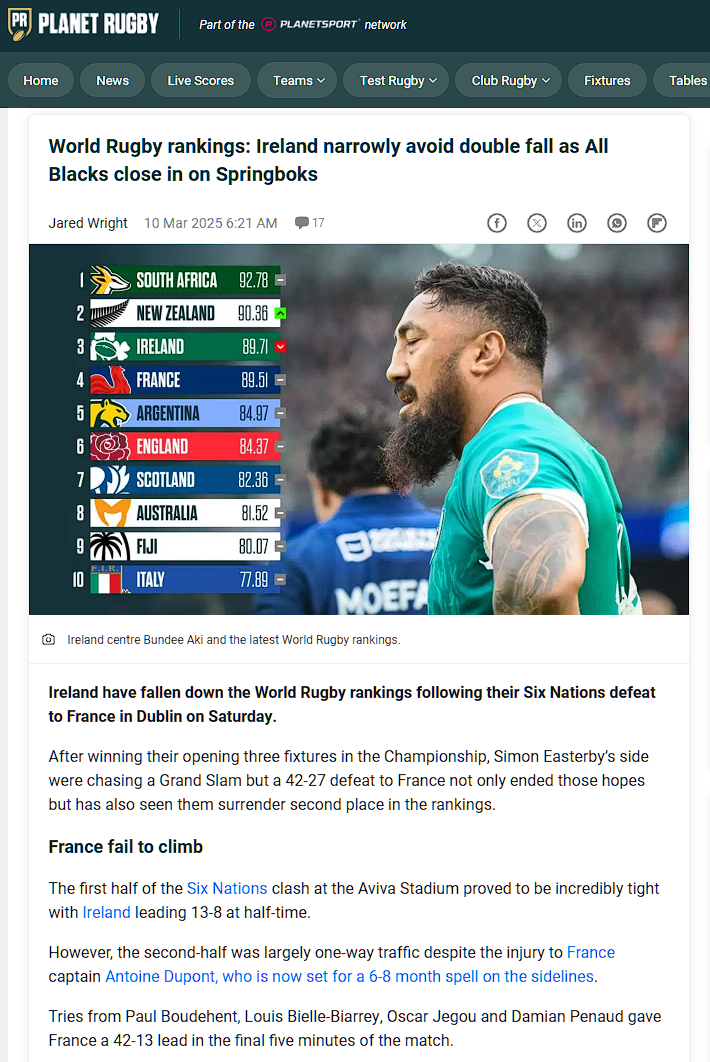Expand the Club Rugby dropdown
Image resolution: width=710 pixels, height=1062 pixels.
[x=510, y=80]
